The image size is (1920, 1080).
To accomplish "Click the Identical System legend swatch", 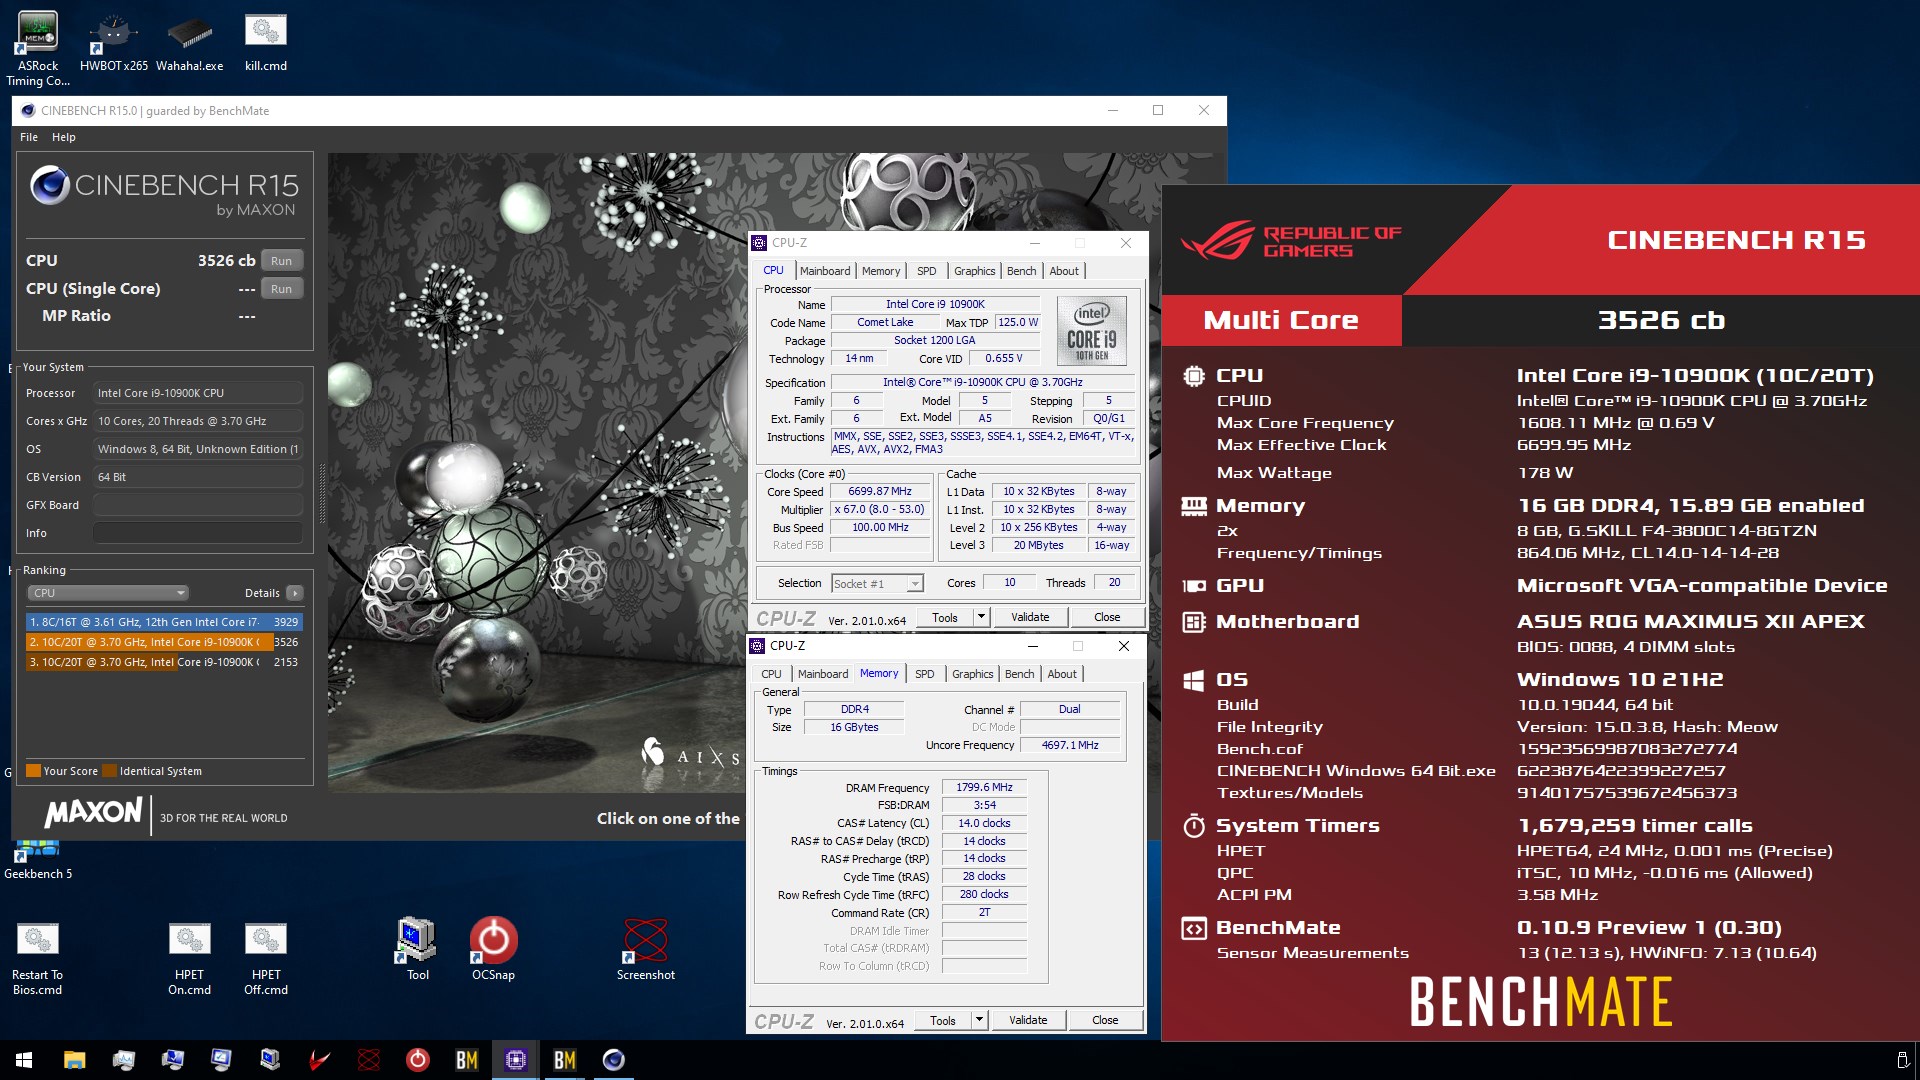I will [x=110, y=771].
